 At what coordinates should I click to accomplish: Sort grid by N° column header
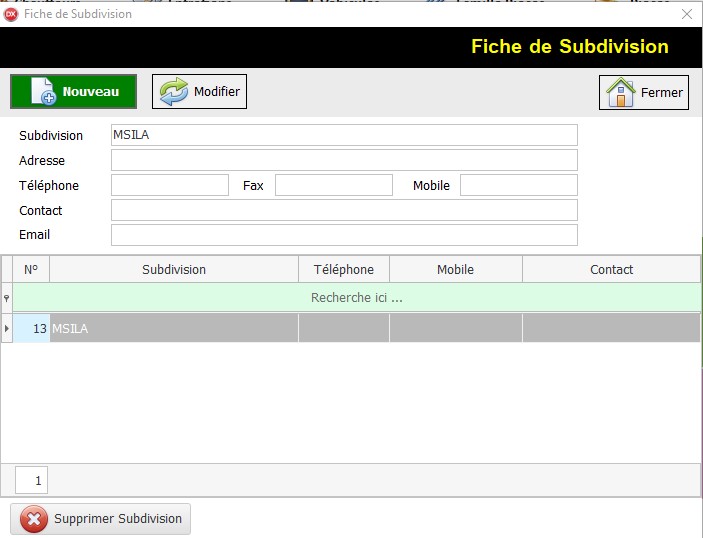[x=31, y=270]
